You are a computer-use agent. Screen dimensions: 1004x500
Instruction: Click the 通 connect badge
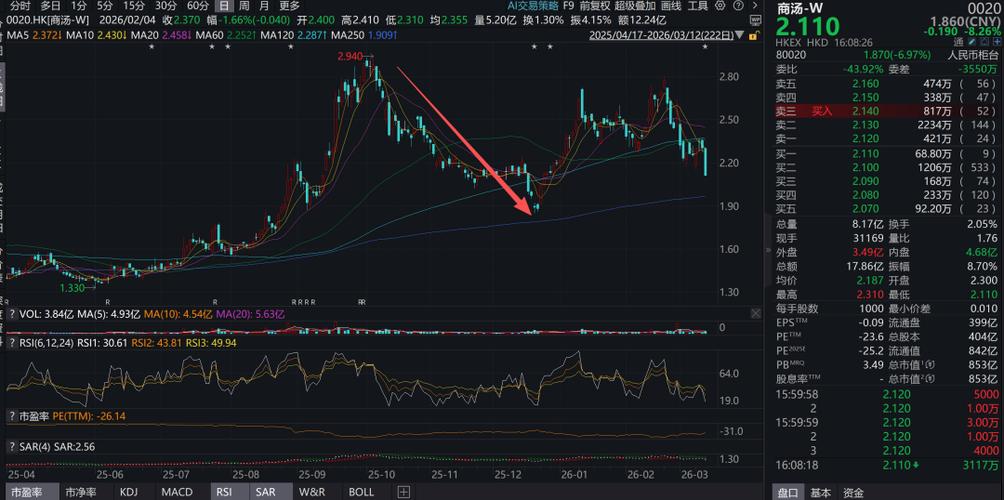[959, 42]
